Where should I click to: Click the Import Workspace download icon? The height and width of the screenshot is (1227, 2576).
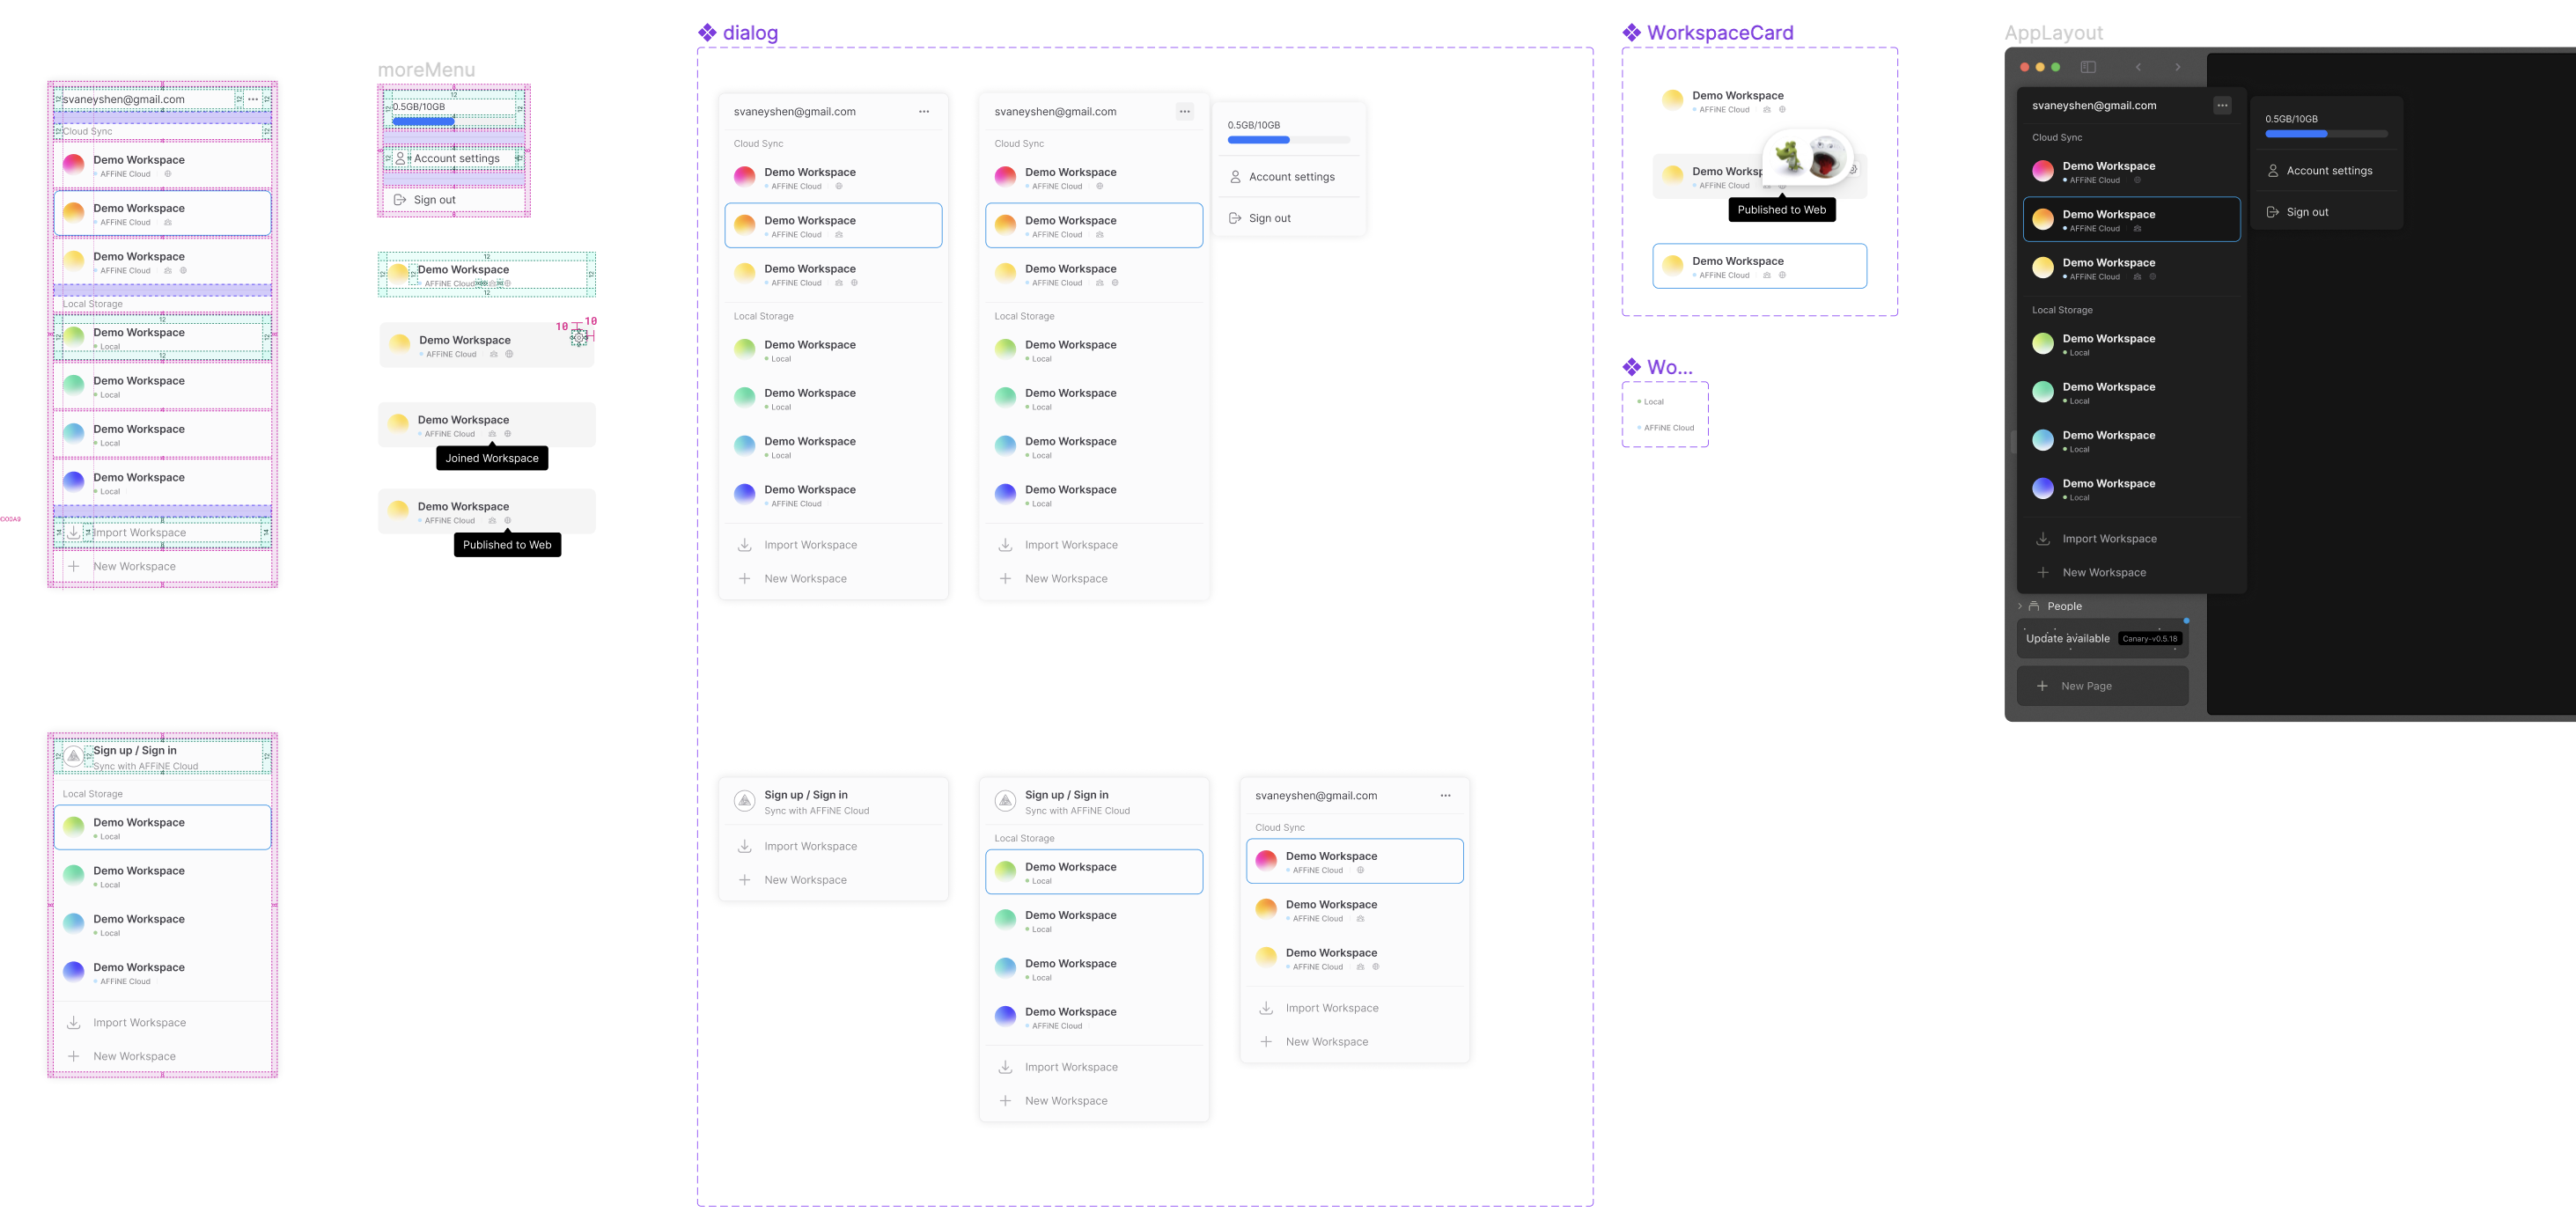(746, 544)
